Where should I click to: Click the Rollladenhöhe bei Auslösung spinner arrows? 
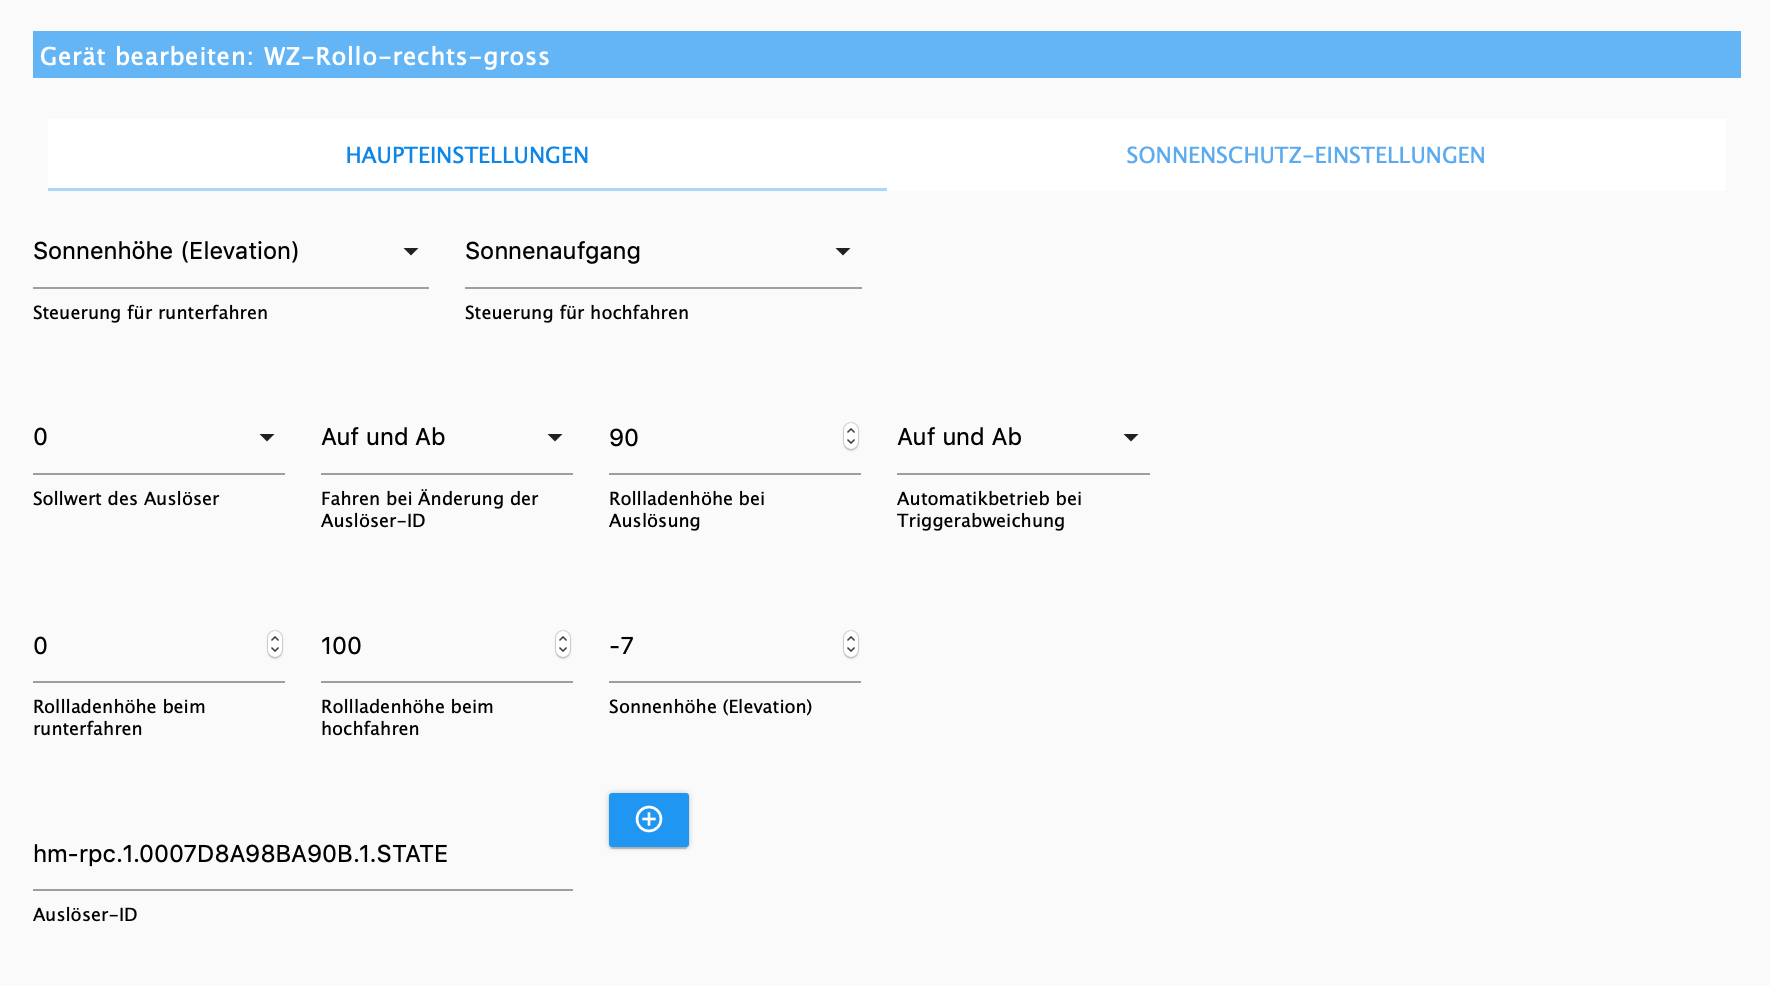[x=851, y=437]
